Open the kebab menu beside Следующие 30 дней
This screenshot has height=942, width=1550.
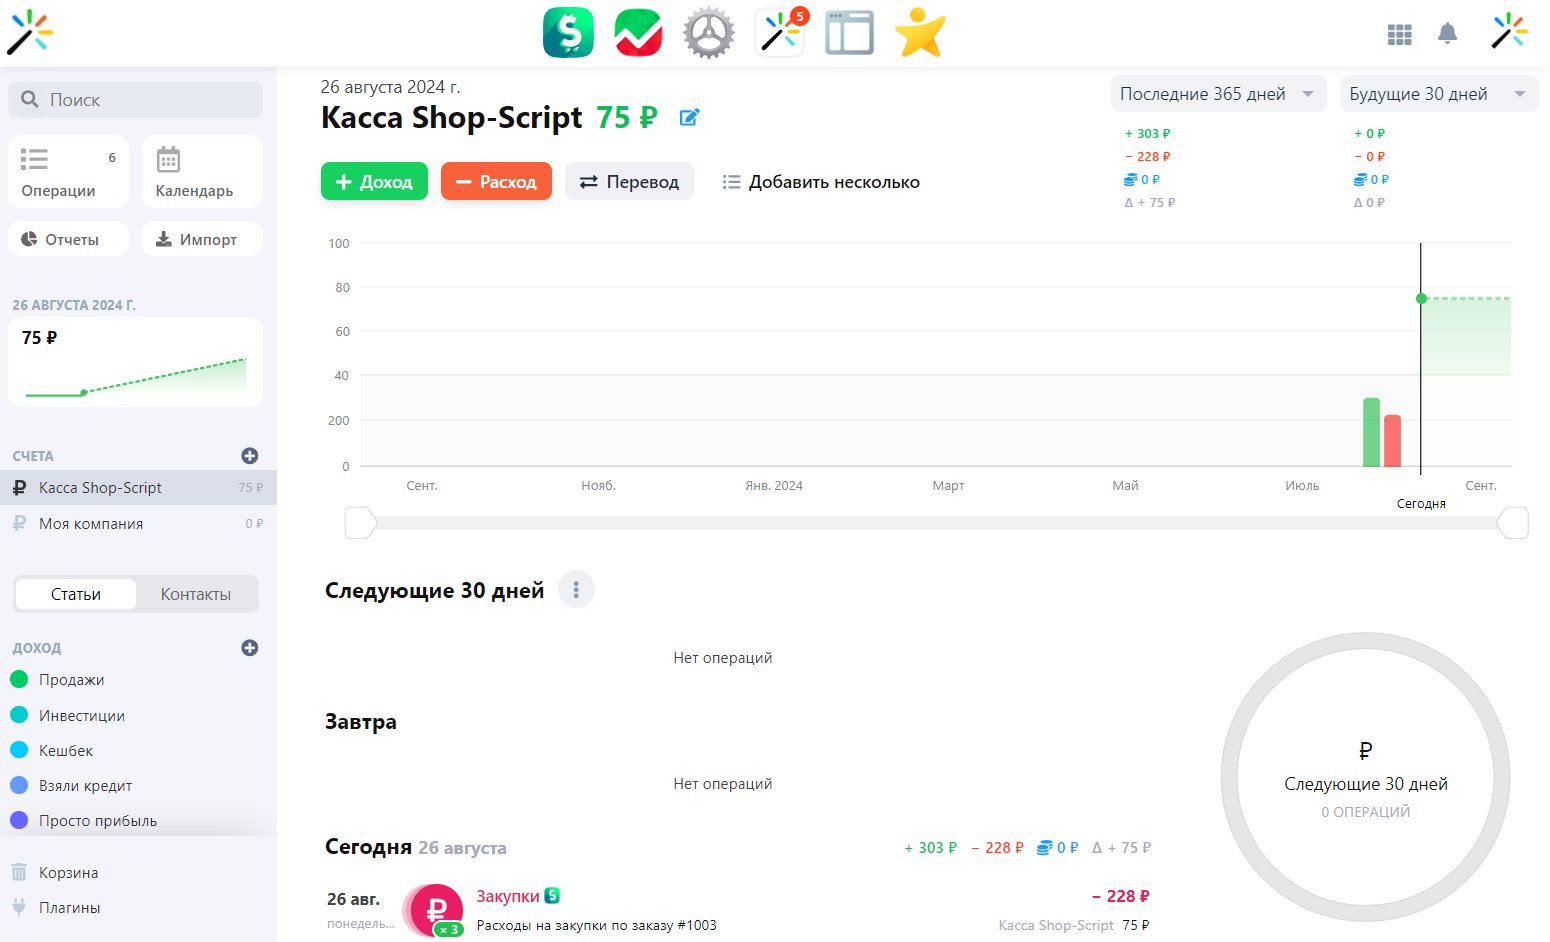click(x=576, y=589)
